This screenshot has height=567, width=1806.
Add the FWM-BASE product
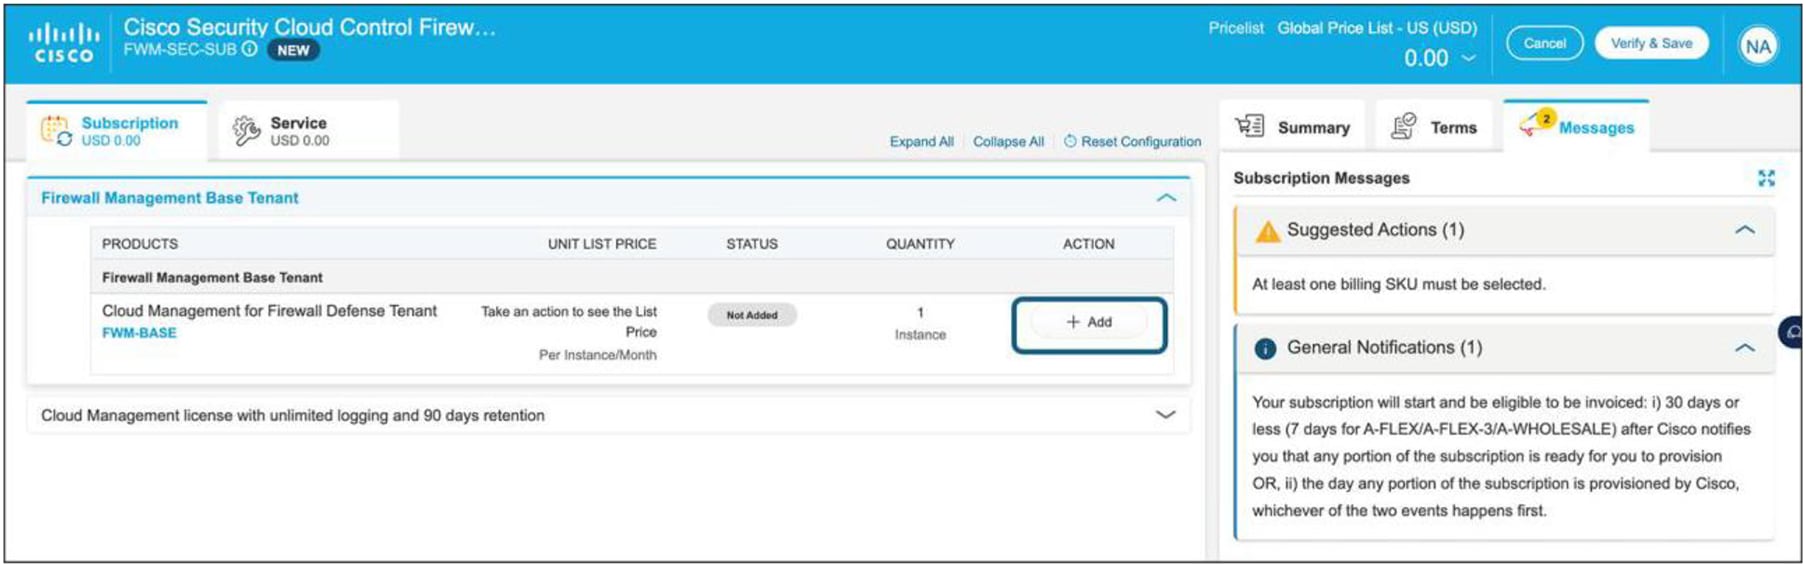1089,322
